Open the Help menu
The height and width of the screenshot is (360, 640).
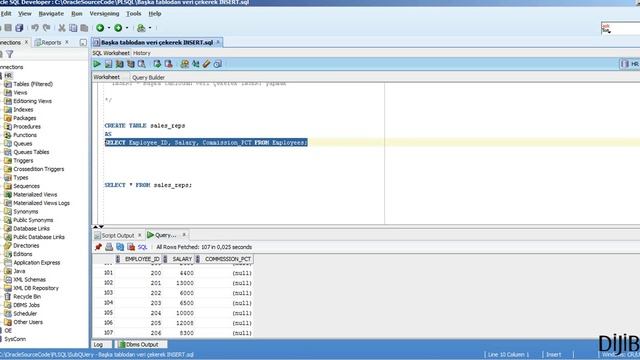click(155, 13)
